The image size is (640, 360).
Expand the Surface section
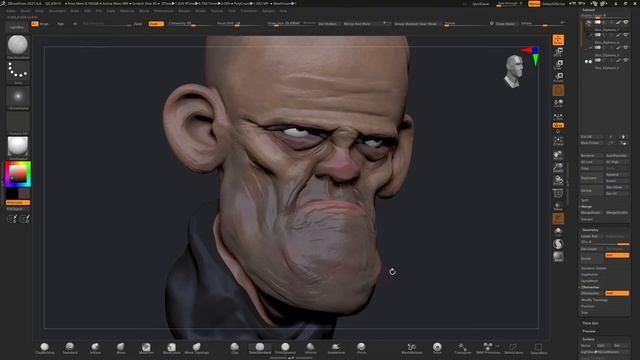pos(588,339)
